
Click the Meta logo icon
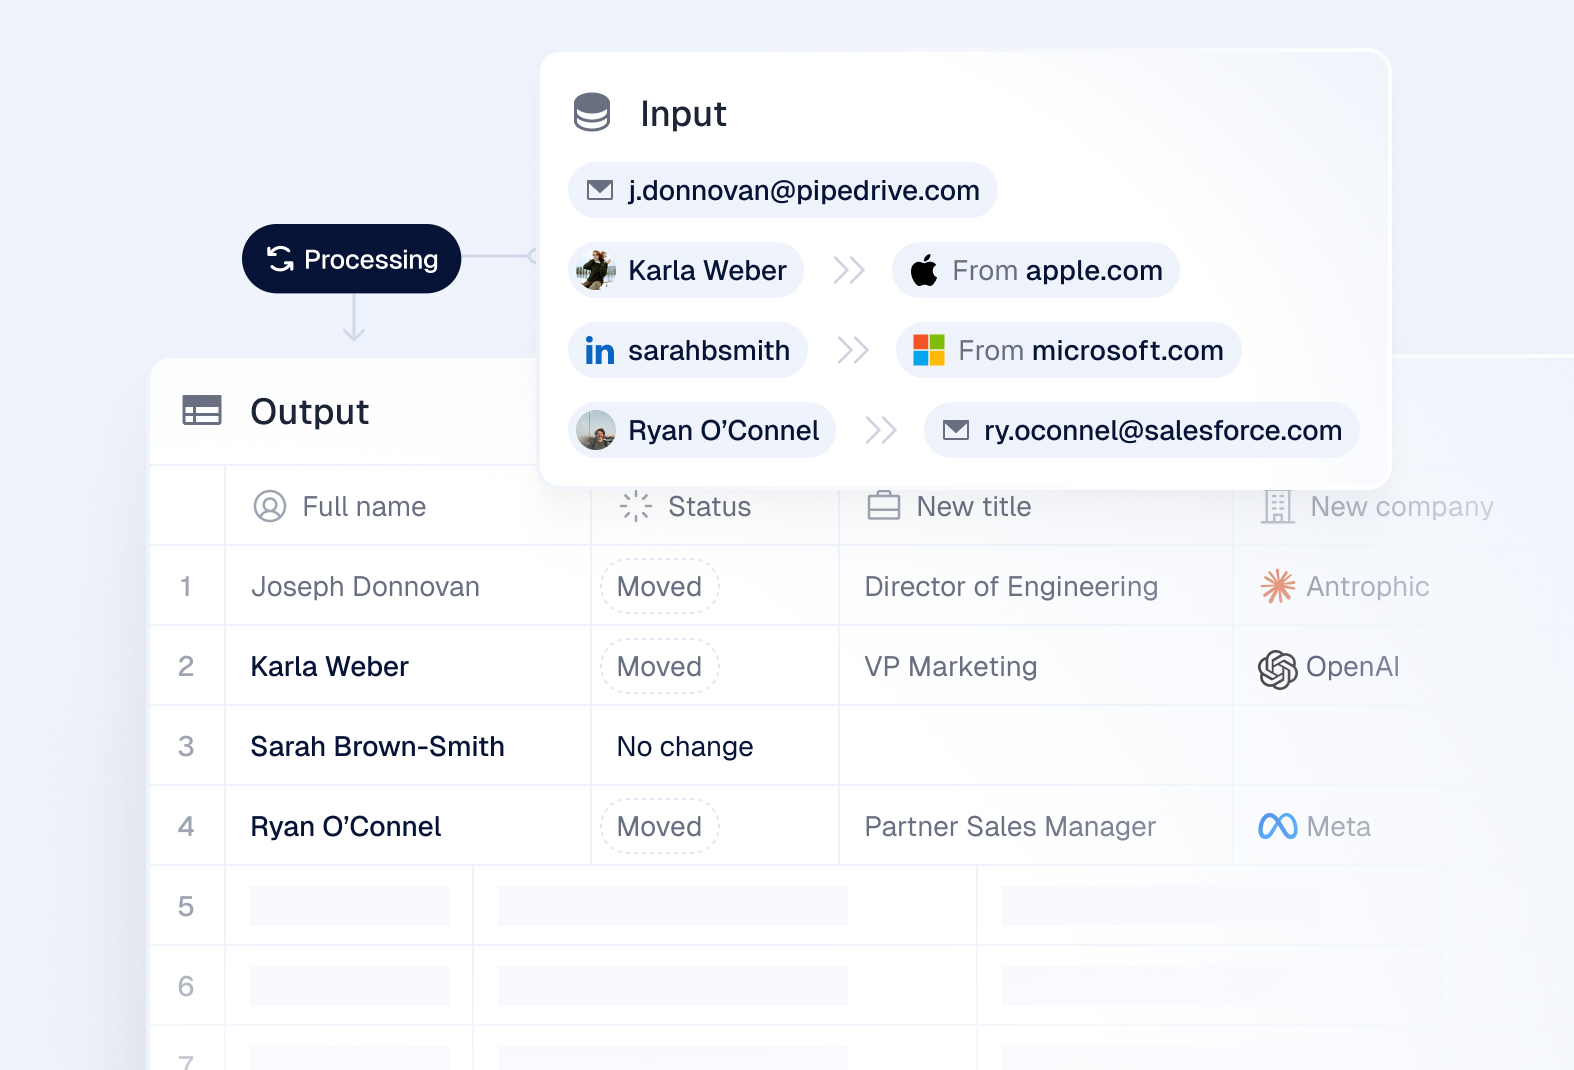coord(1278,826)
